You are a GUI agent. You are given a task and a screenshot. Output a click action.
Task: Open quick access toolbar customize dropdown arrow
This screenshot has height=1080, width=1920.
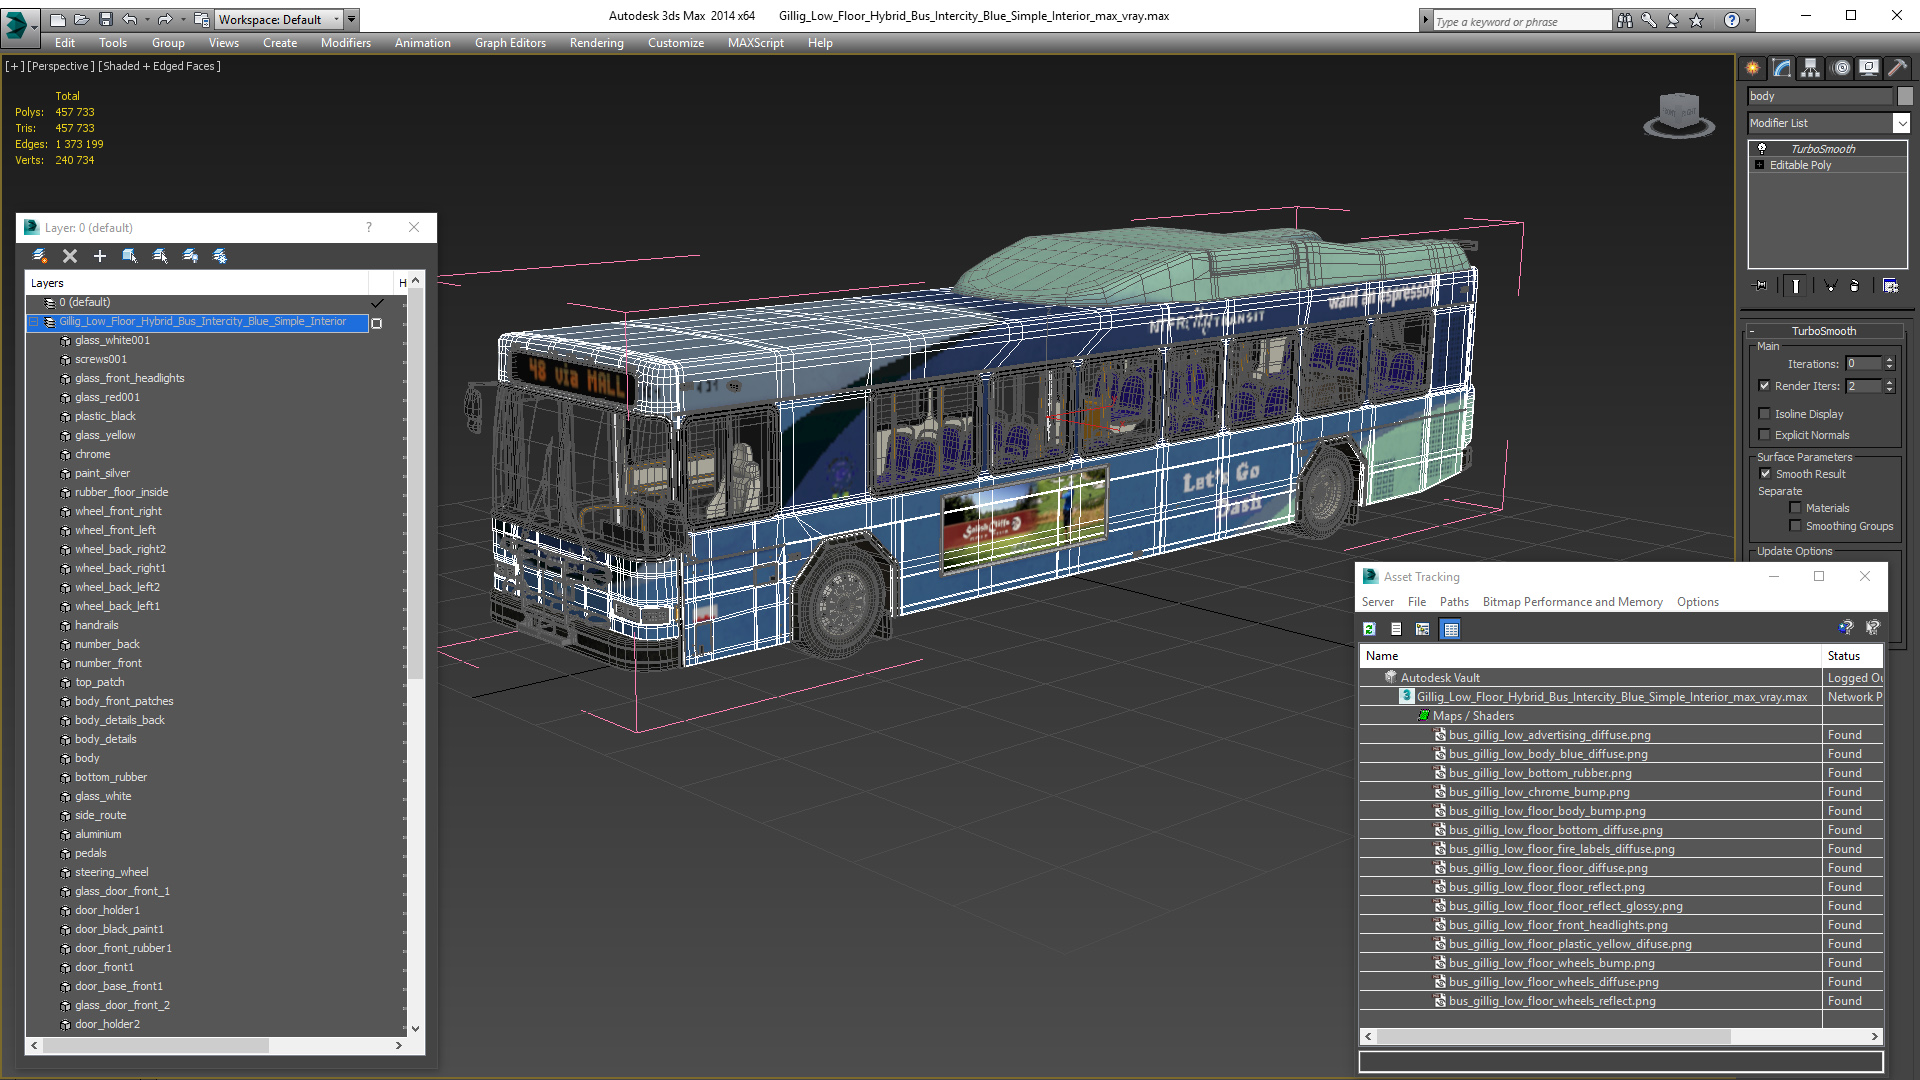[351, 19]
